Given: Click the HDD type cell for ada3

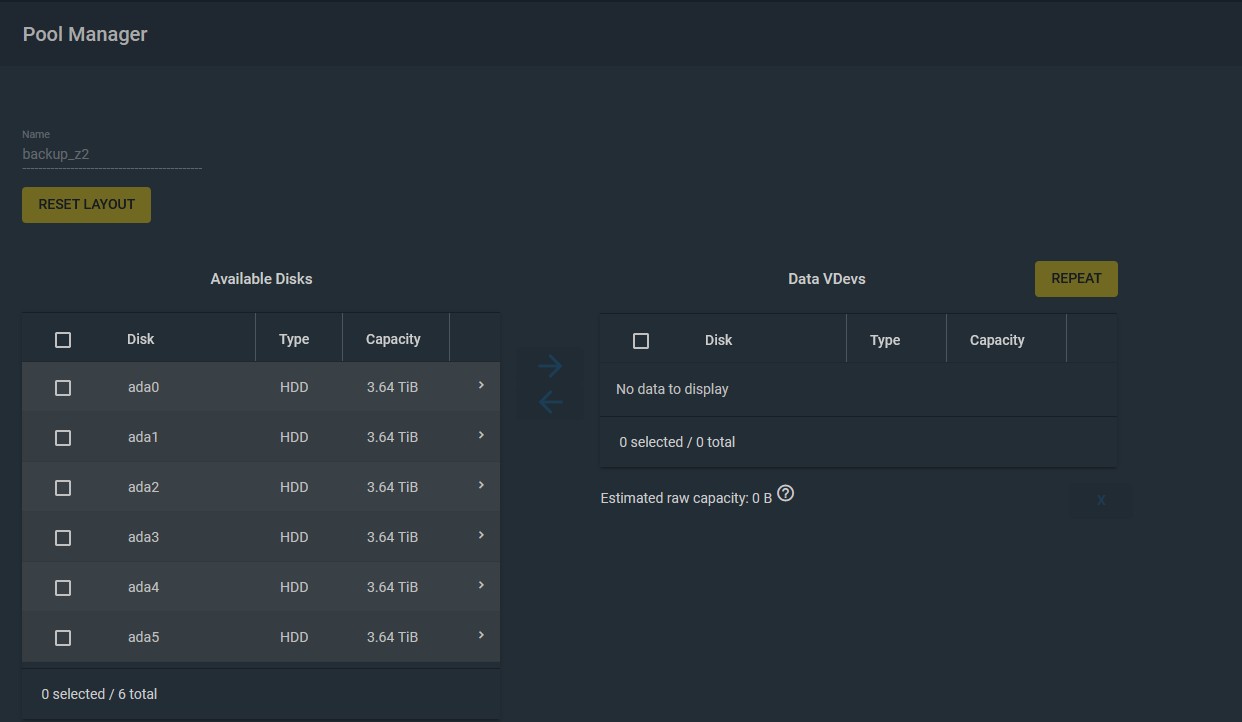Looking at the screenshot, I should pyautogui.click(x=294, y=537).
